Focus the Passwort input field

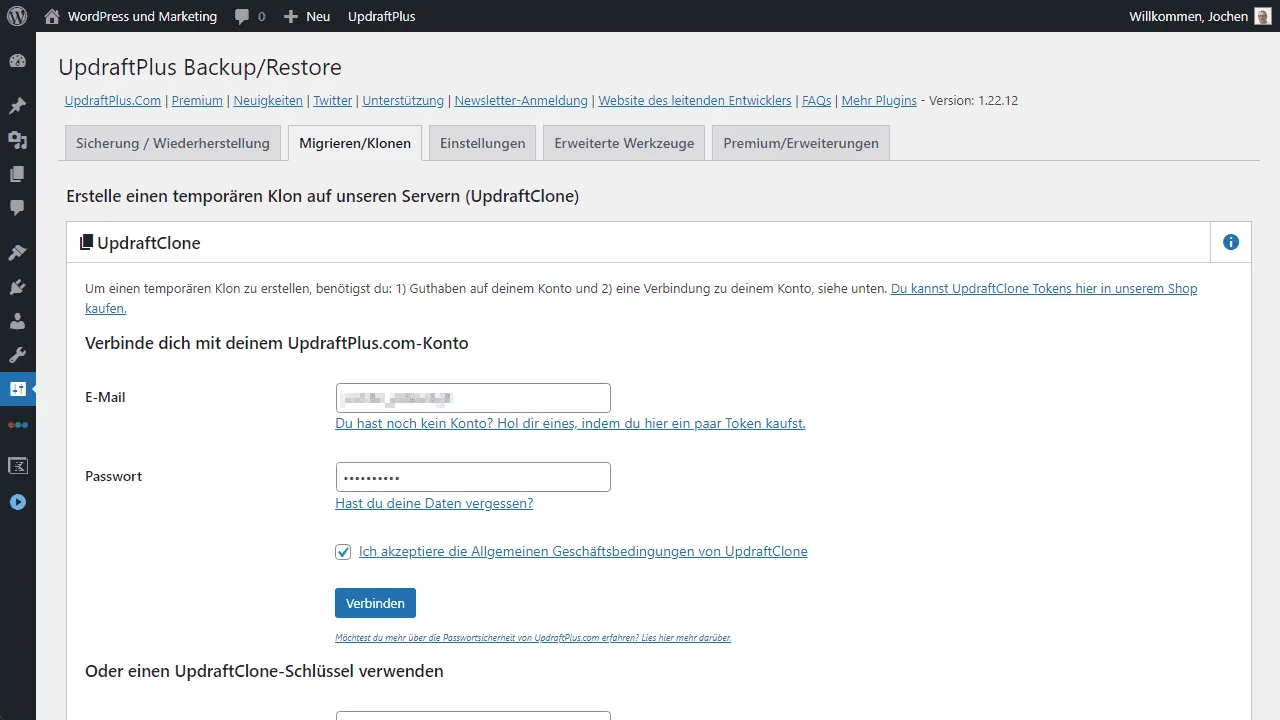(473, 477)
